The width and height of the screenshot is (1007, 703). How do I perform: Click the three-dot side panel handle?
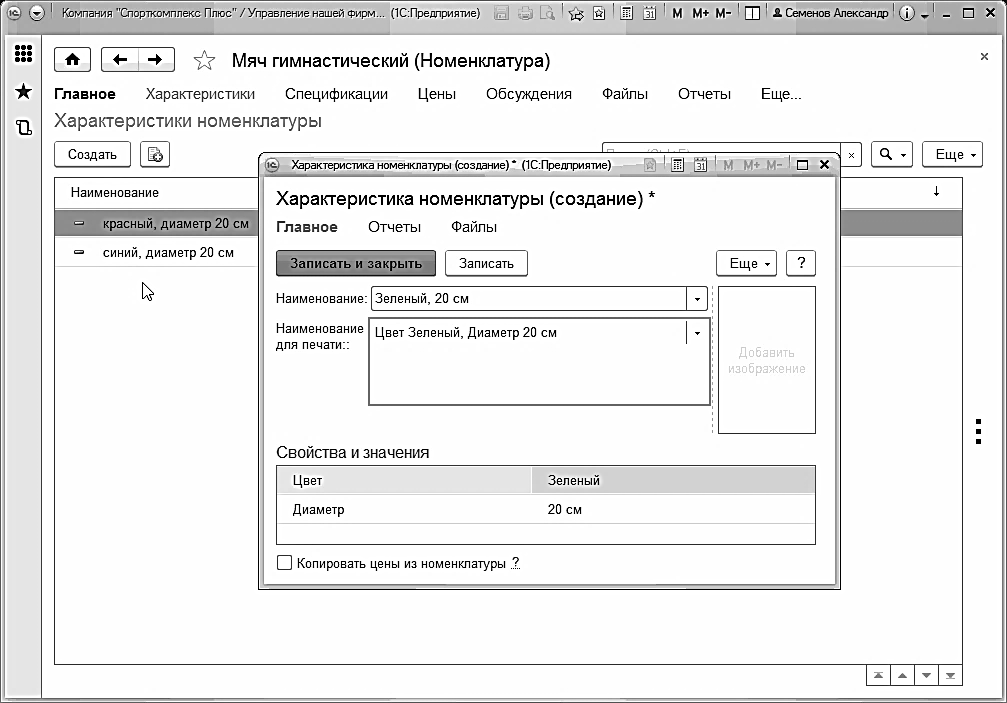(x=978, y=431)
